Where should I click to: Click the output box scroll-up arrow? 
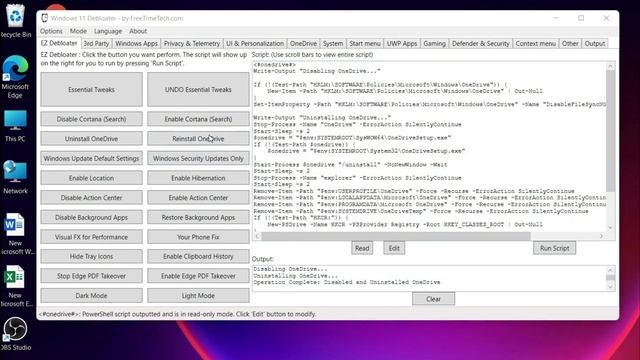(610, 270)
